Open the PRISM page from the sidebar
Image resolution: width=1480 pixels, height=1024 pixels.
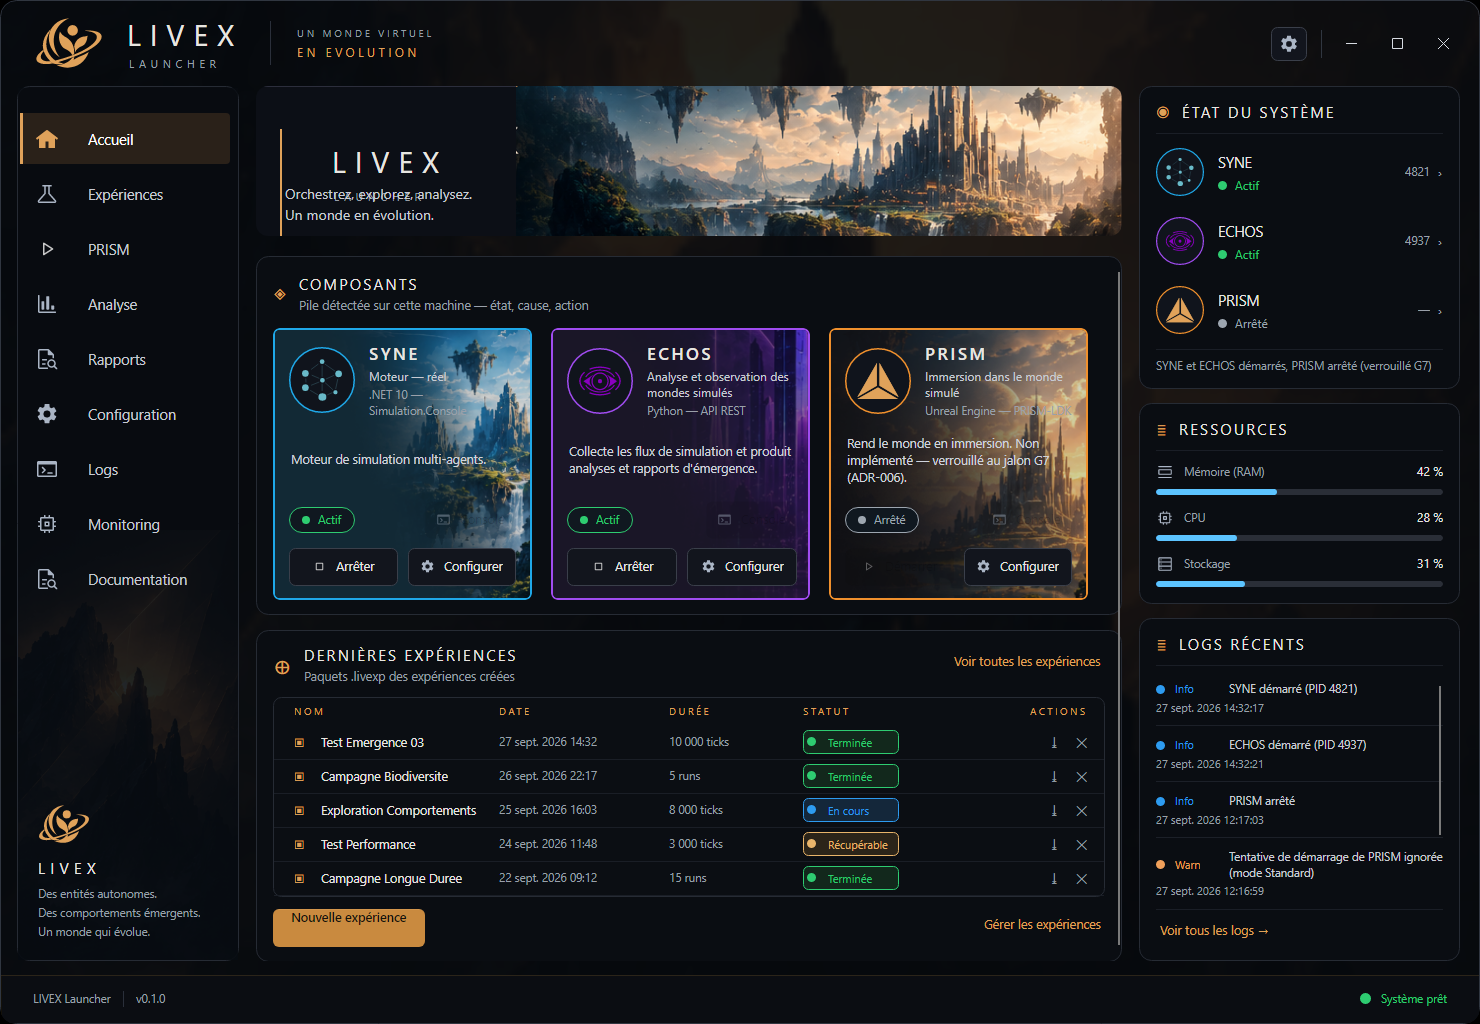(125, 249)
